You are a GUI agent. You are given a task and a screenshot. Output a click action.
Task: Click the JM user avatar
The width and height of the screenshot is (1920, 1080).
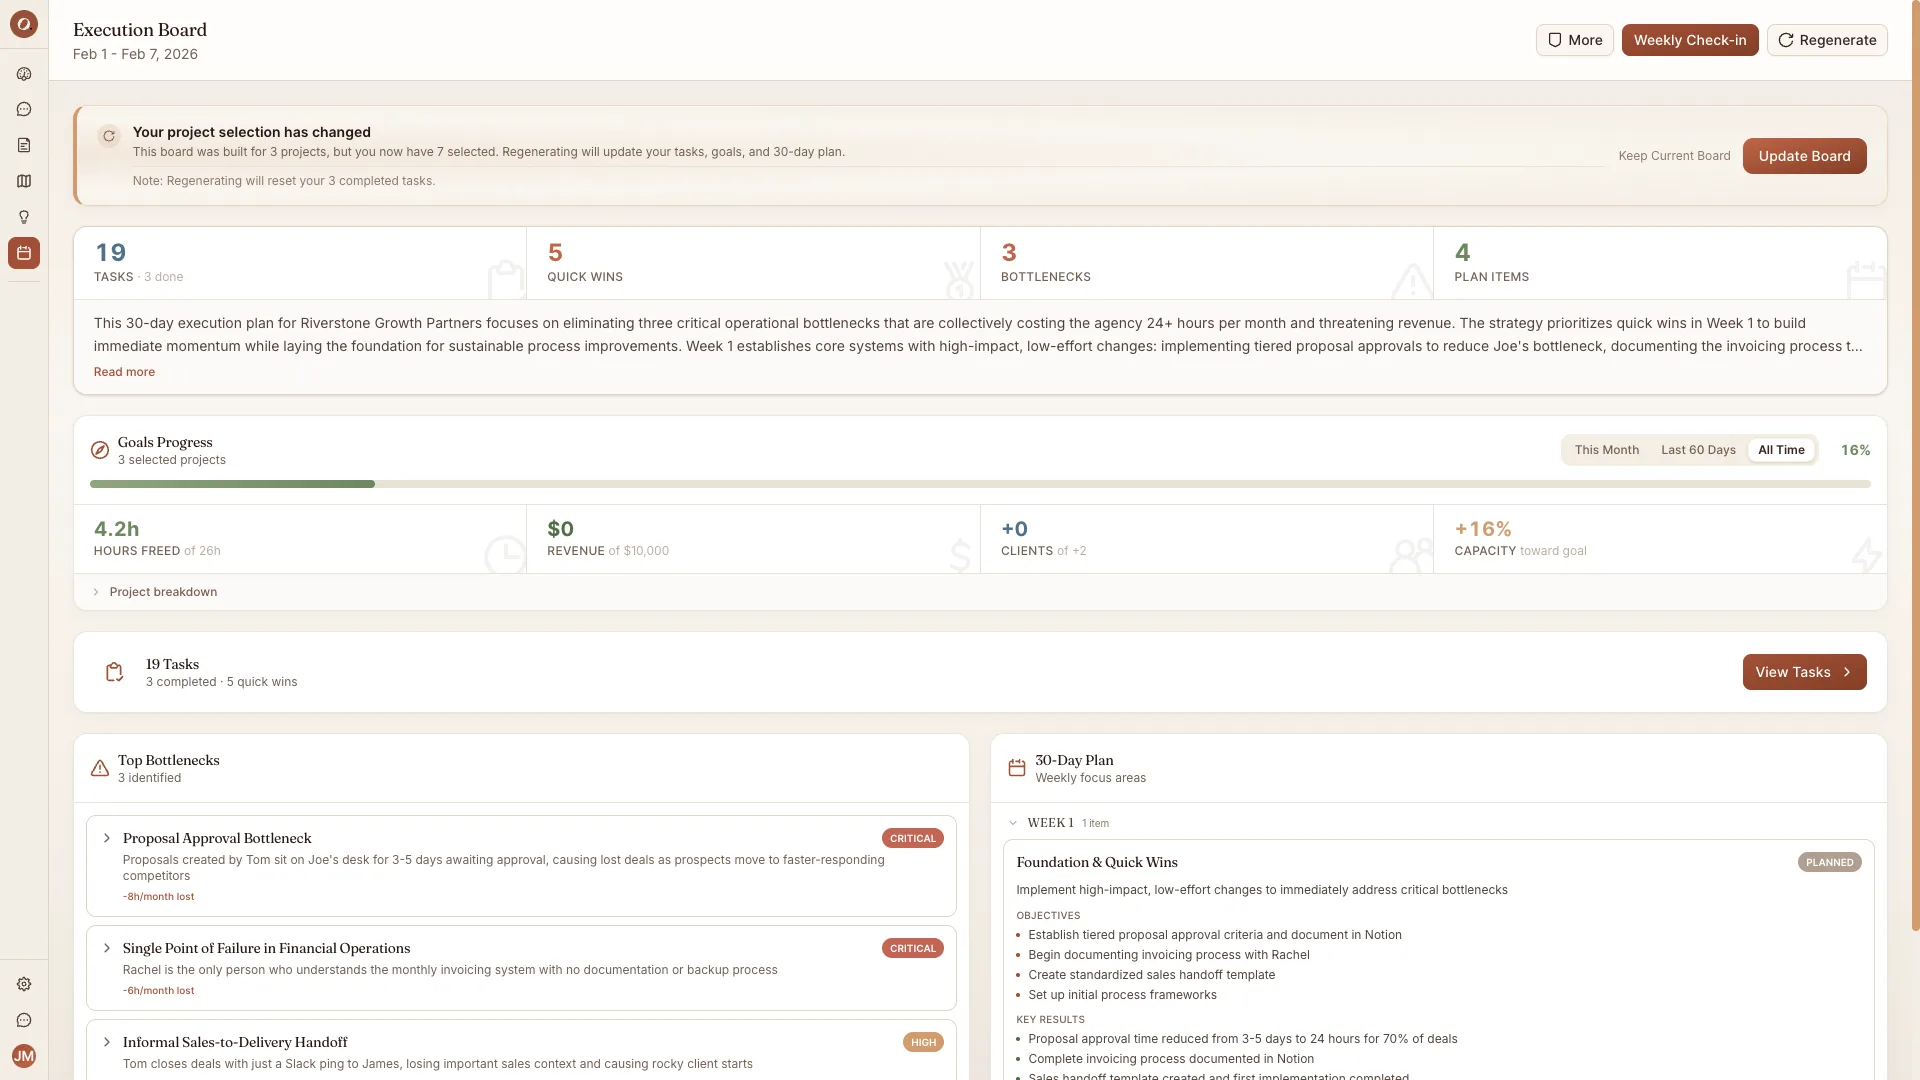(24, 1056)
